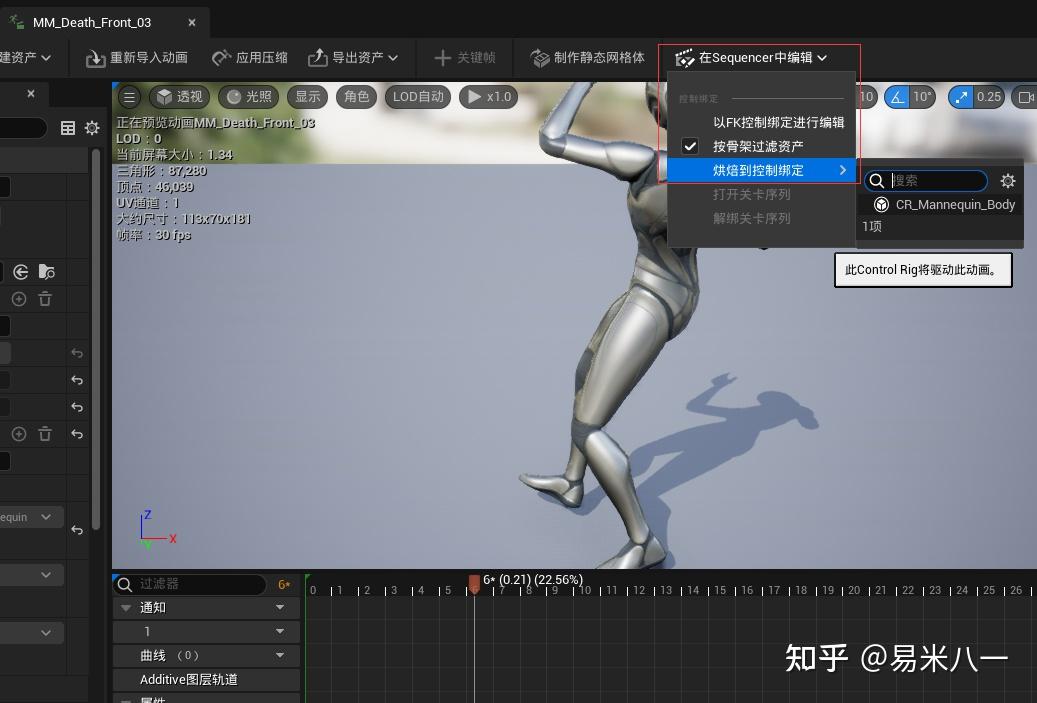The image size is (1037, 703).
Task: Click the LOD自动 viewport button
Action: (418, 96)
